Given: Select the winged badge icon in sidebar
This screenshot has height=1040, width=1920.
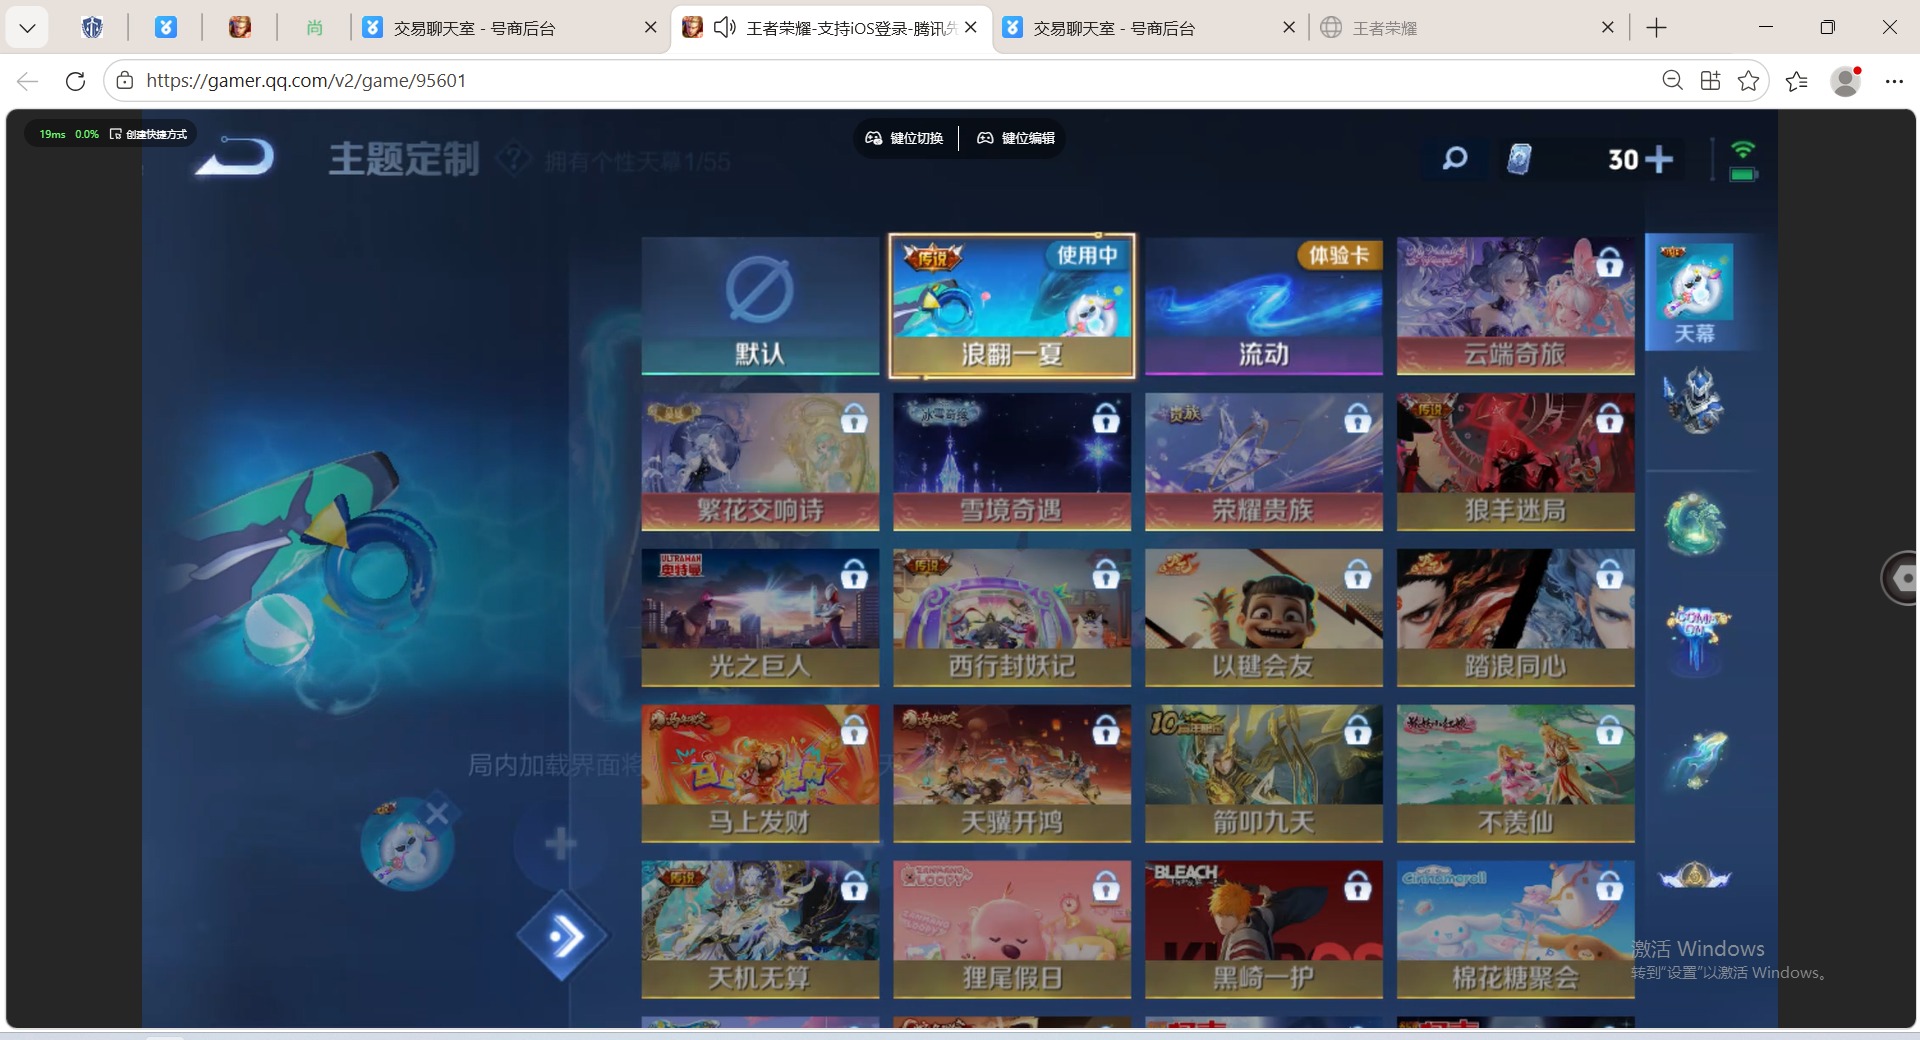Looking at the screenshot, I should [x=1694, y=877].
